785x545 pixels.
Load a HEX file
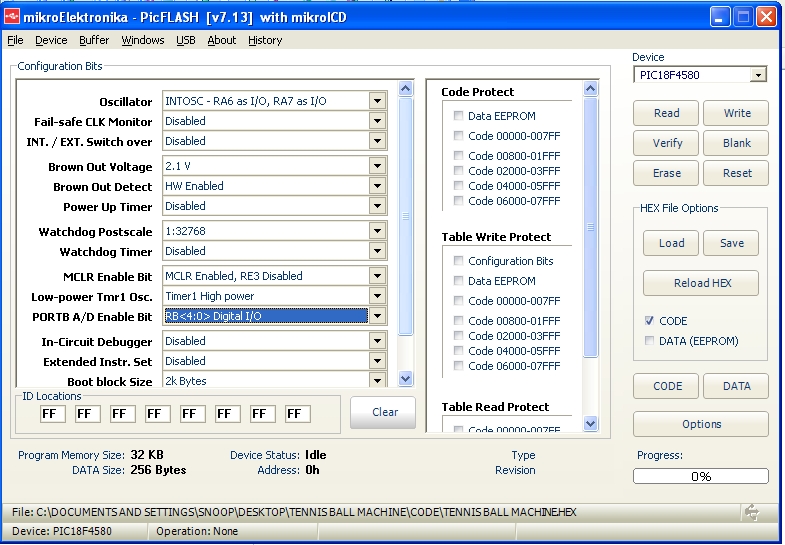671,243
